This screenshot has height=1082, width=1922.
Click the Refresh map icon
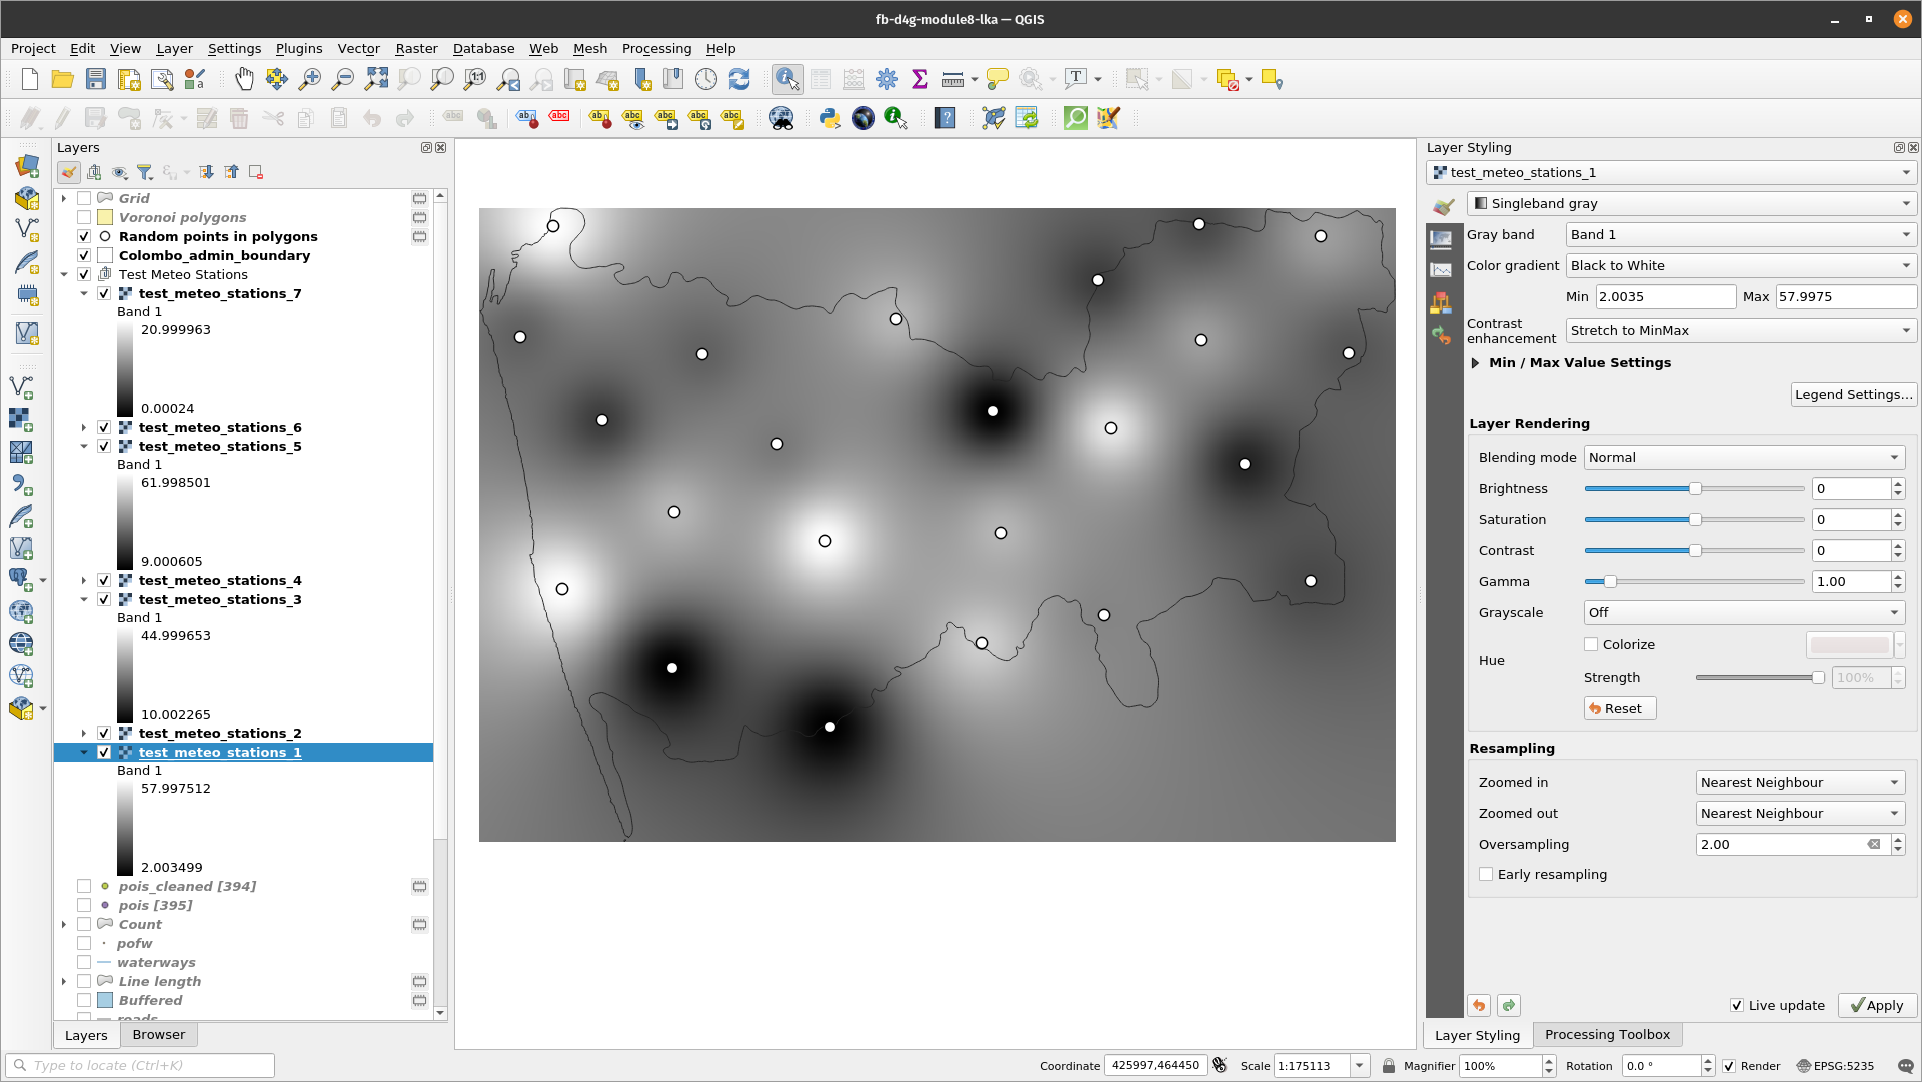tap(739, 80)
